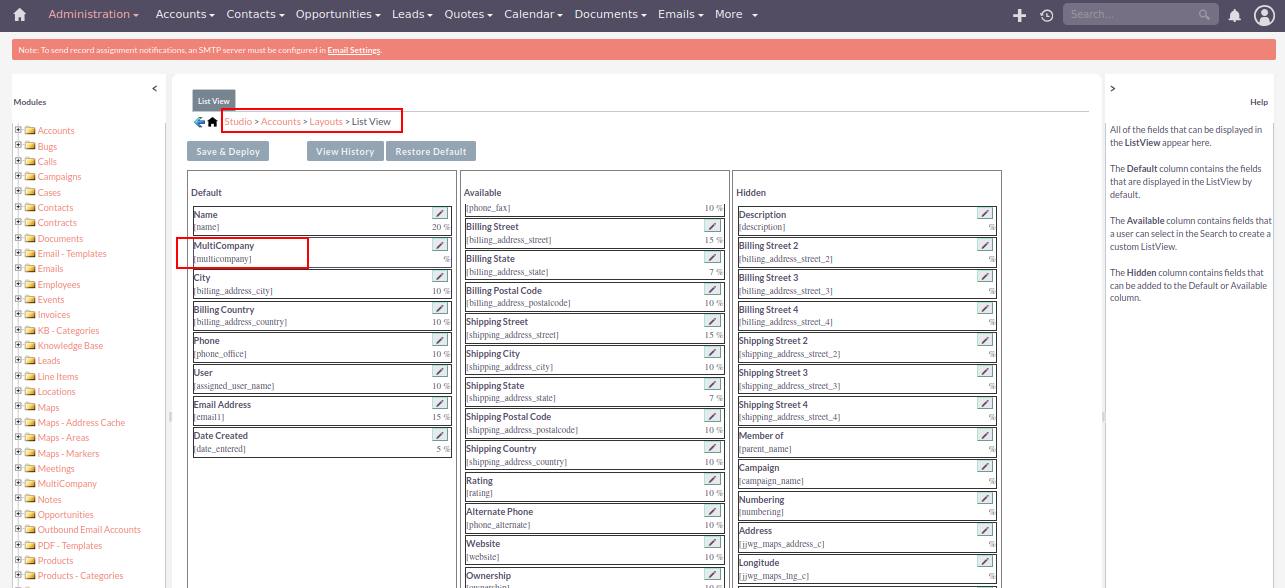Click the pencil icon for Description
The width and height of the screenshot is (1285, 588).
tap(985, 214)
